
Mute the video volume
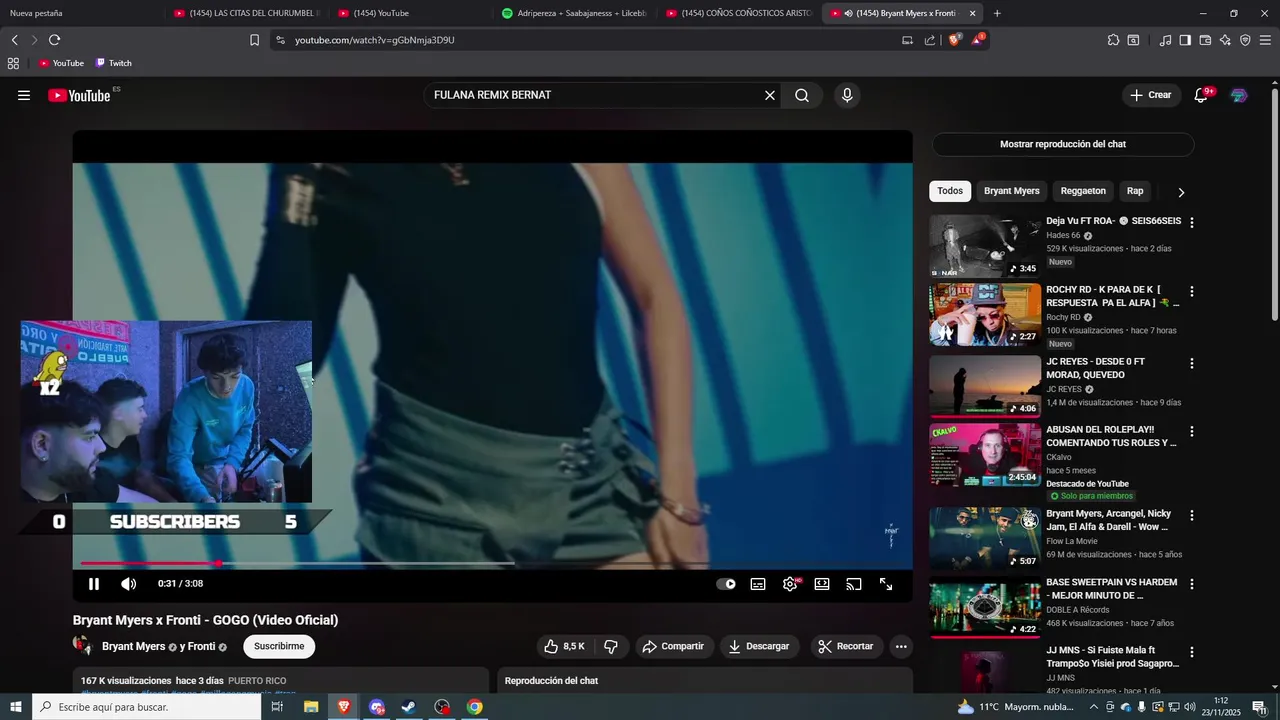tap(129, 584)
